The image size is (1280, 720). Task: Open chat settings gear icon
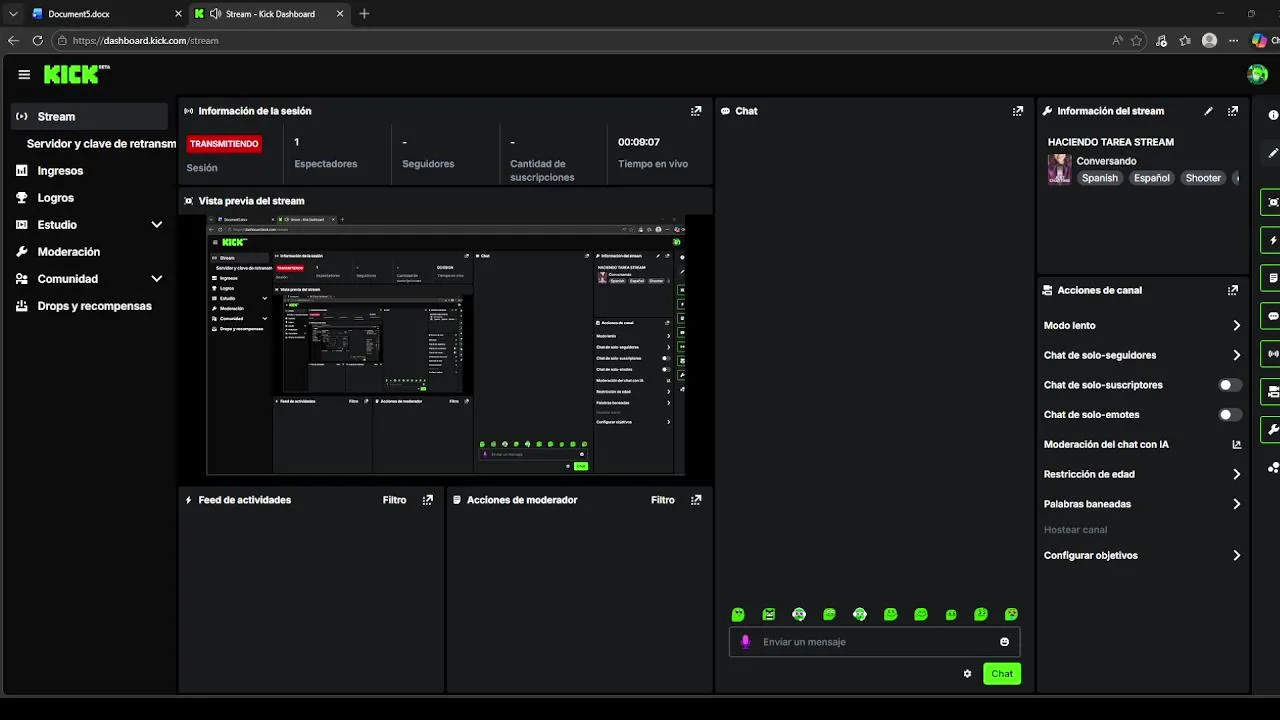pos(967,674)
